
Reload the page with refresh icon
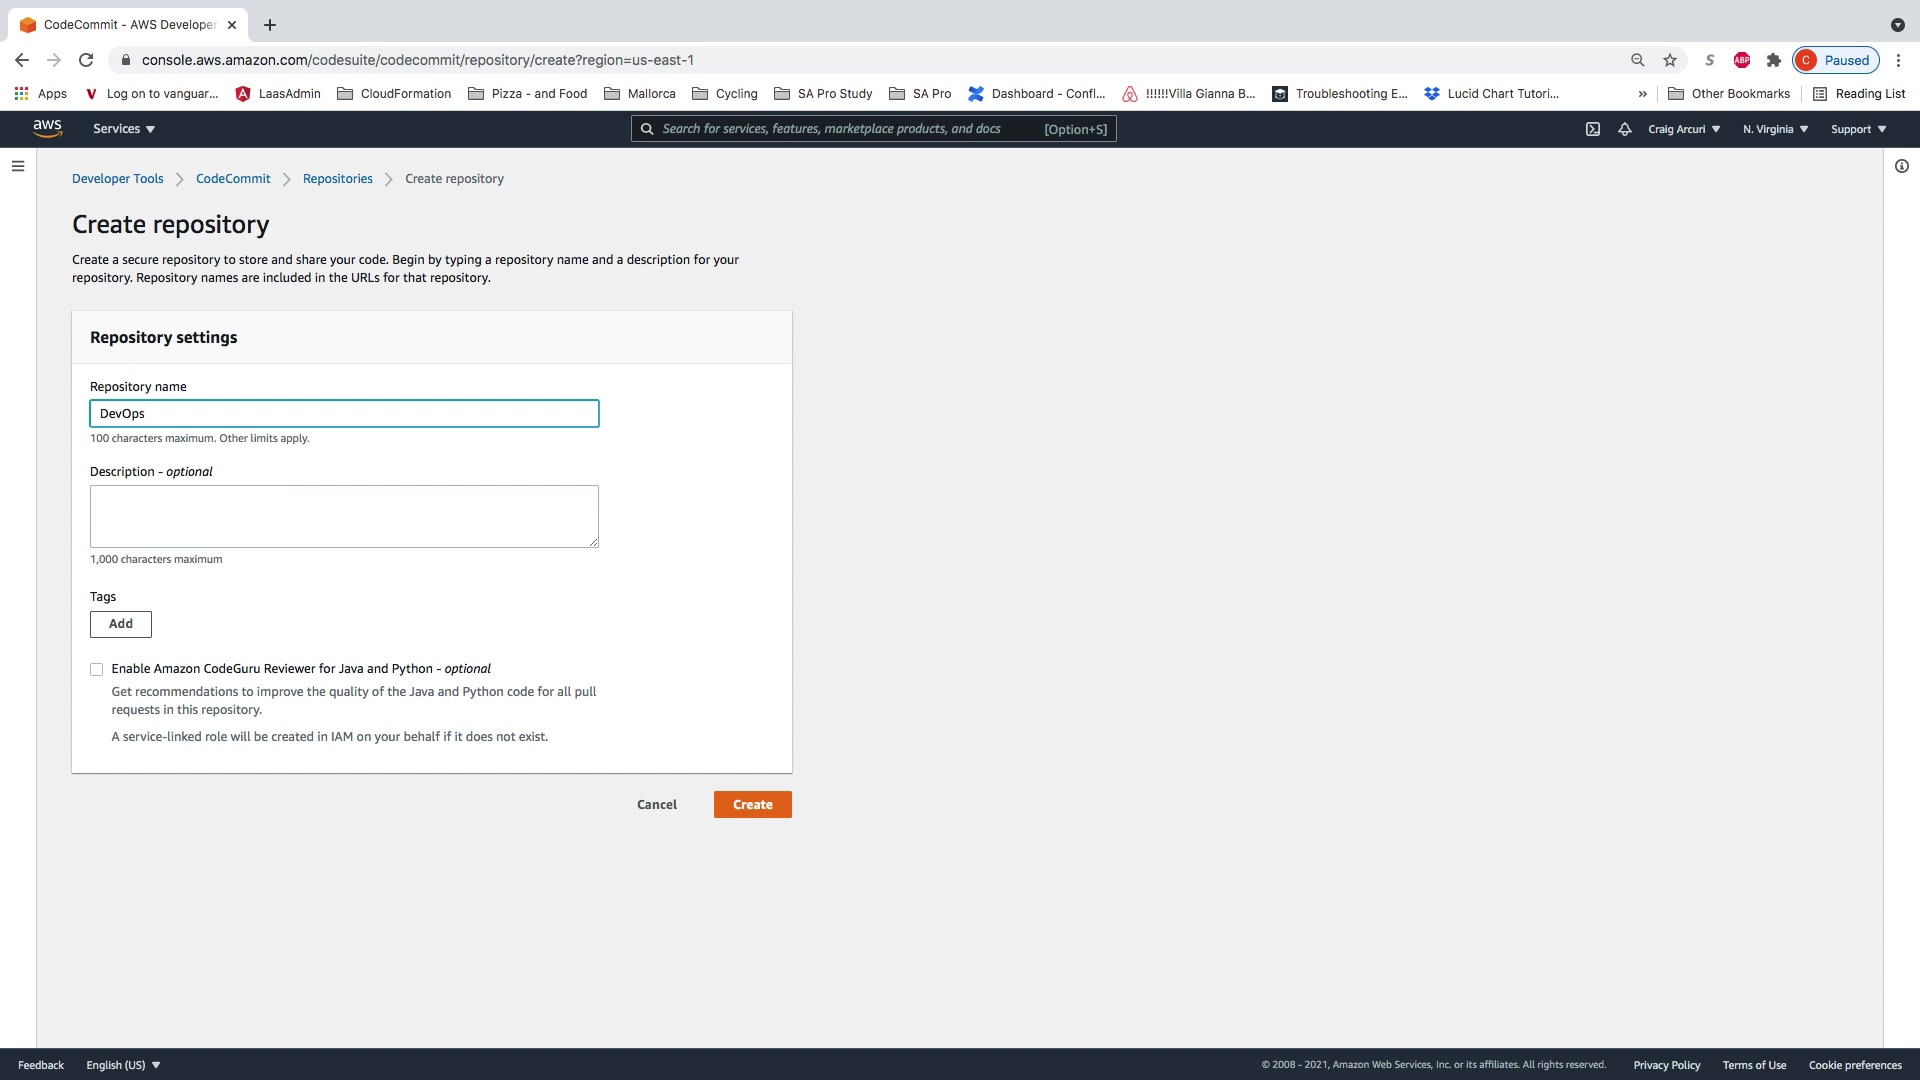[x=86, y=60]
